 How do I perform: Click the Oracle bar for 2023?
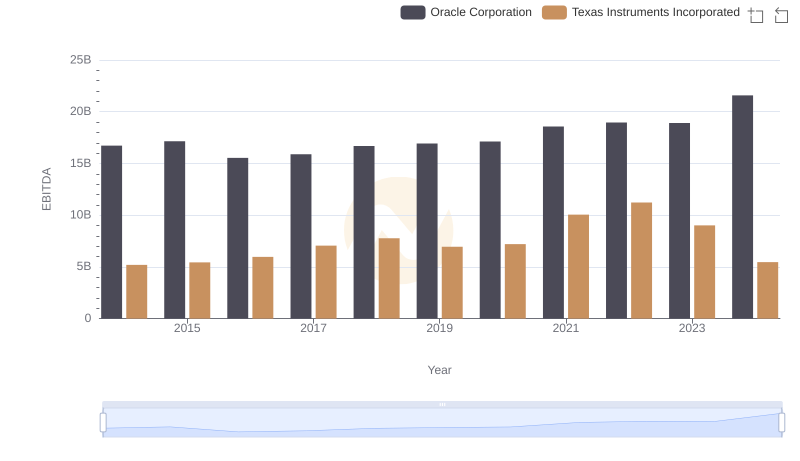(x=680, y=221)
